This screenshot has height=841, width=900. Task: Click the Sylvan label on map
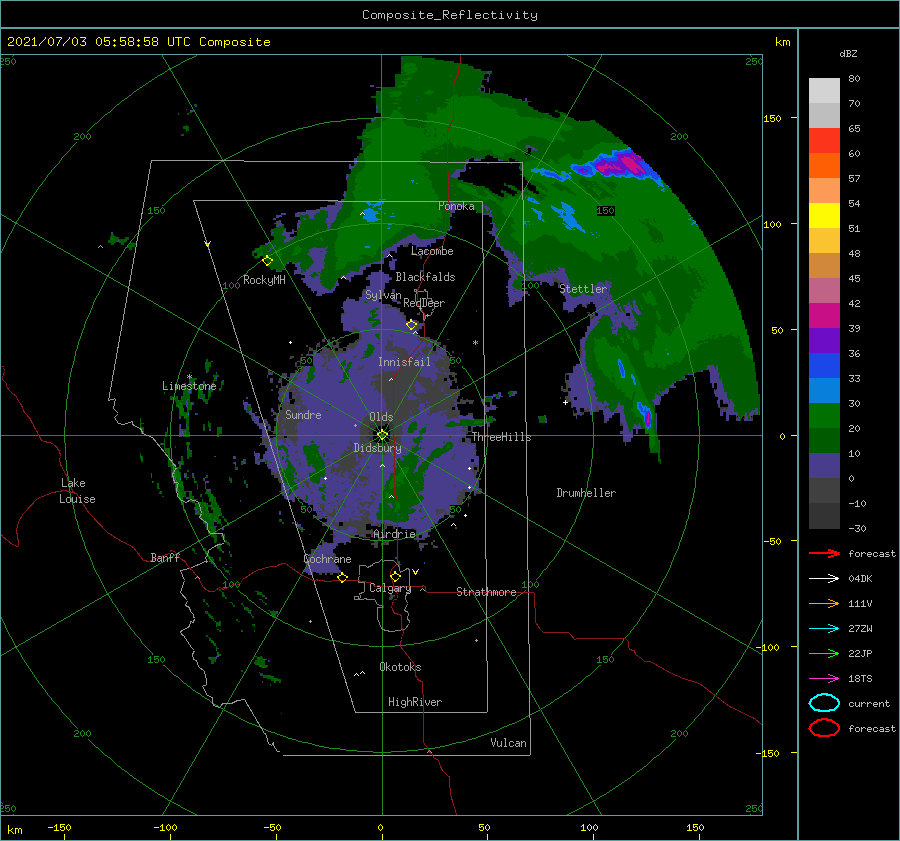[x=383, y=295]
